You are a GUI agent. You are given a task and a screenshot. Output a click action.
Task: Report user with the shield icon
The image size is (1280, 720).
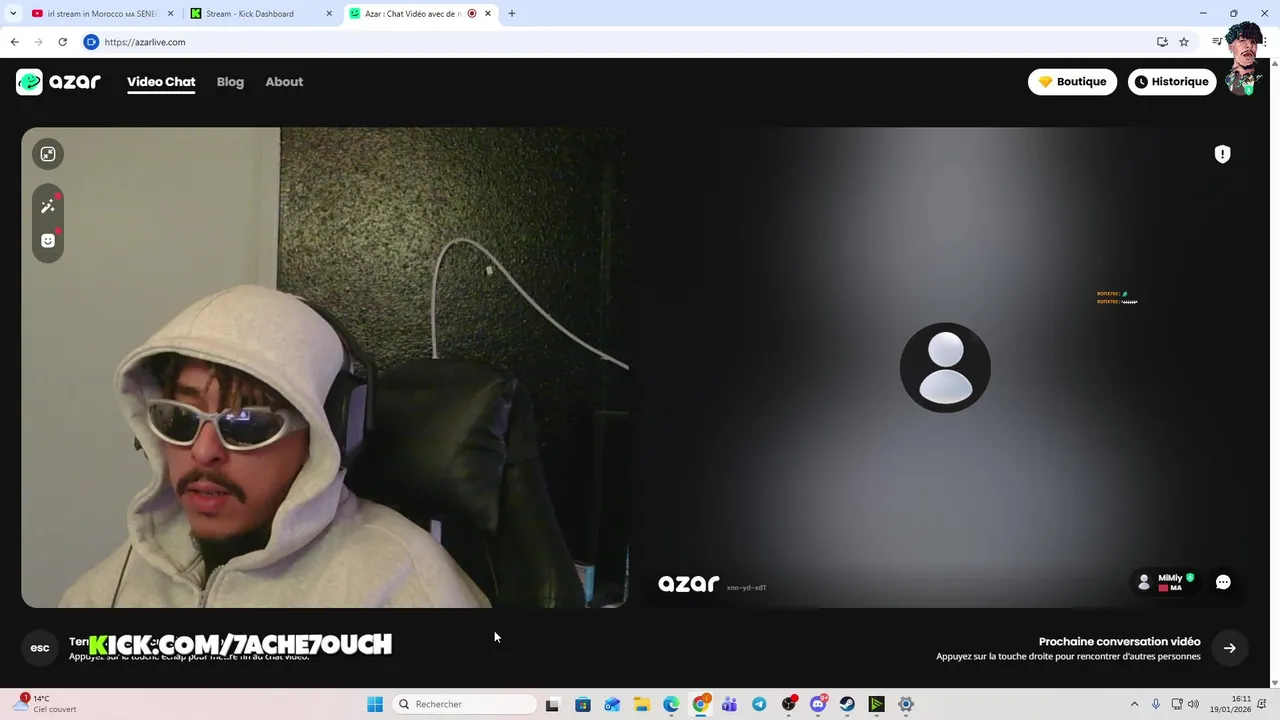click(1222, 154)
